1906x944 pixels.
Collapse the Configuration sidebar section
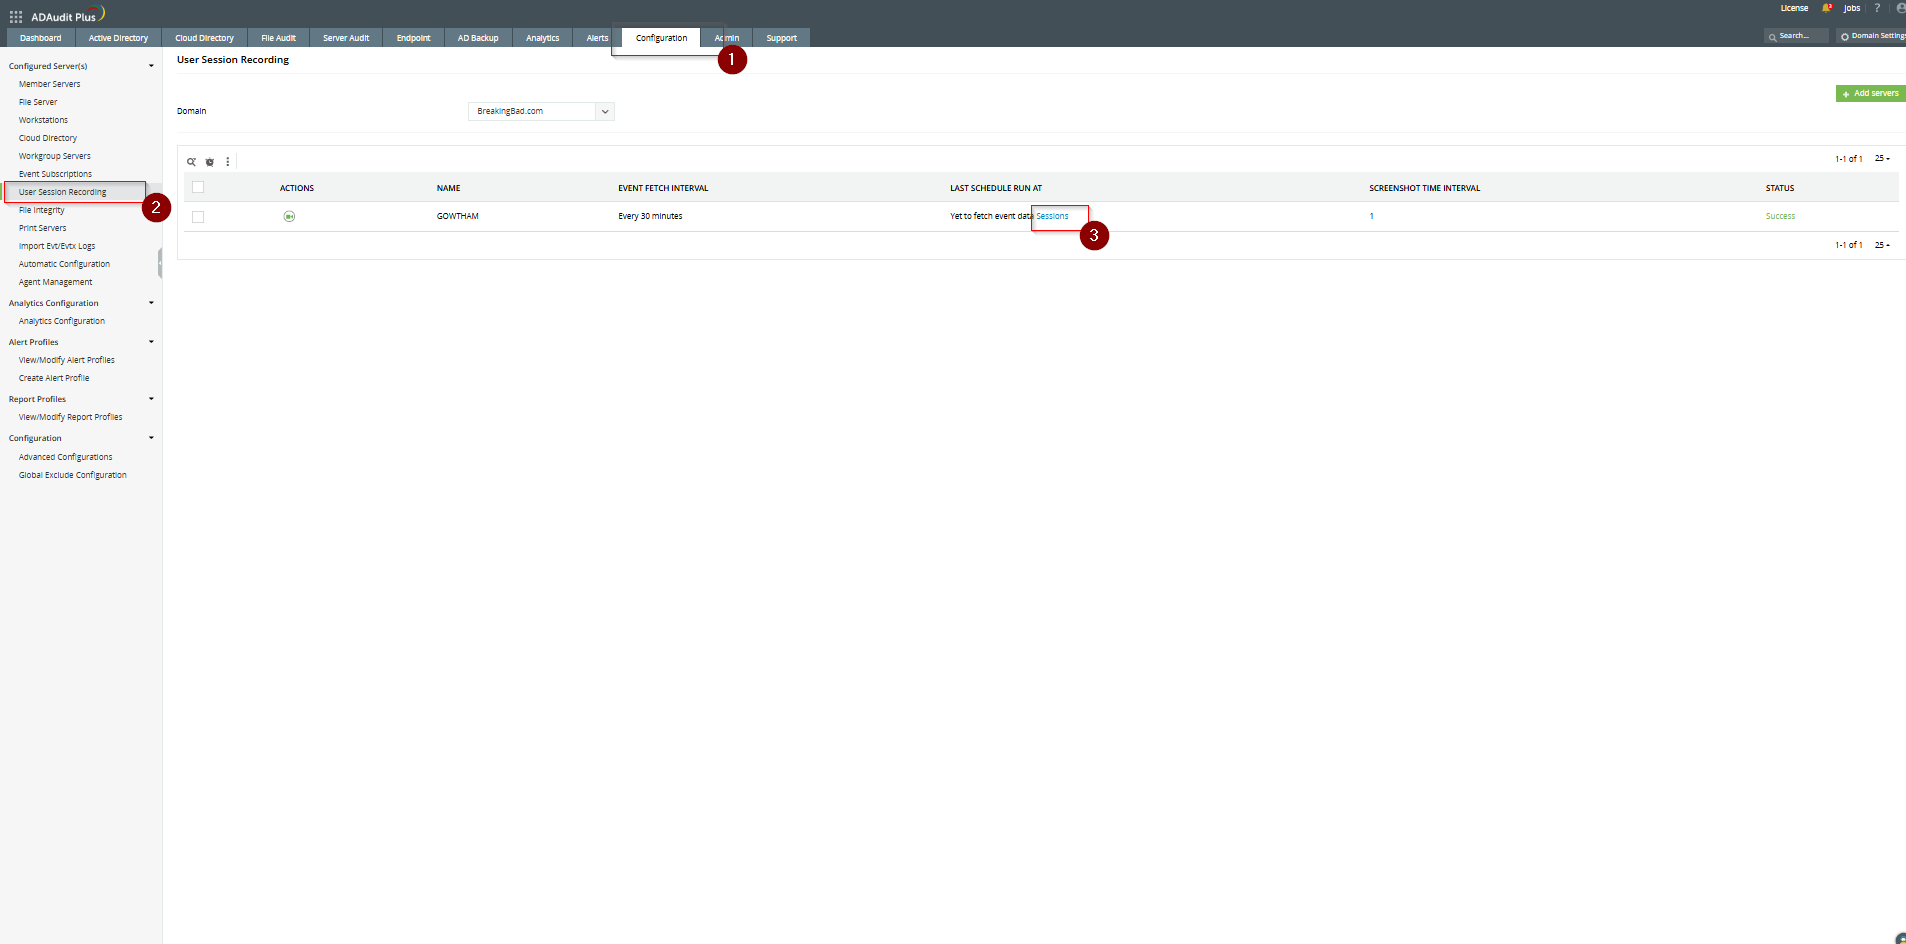click(x=151, y=438)
